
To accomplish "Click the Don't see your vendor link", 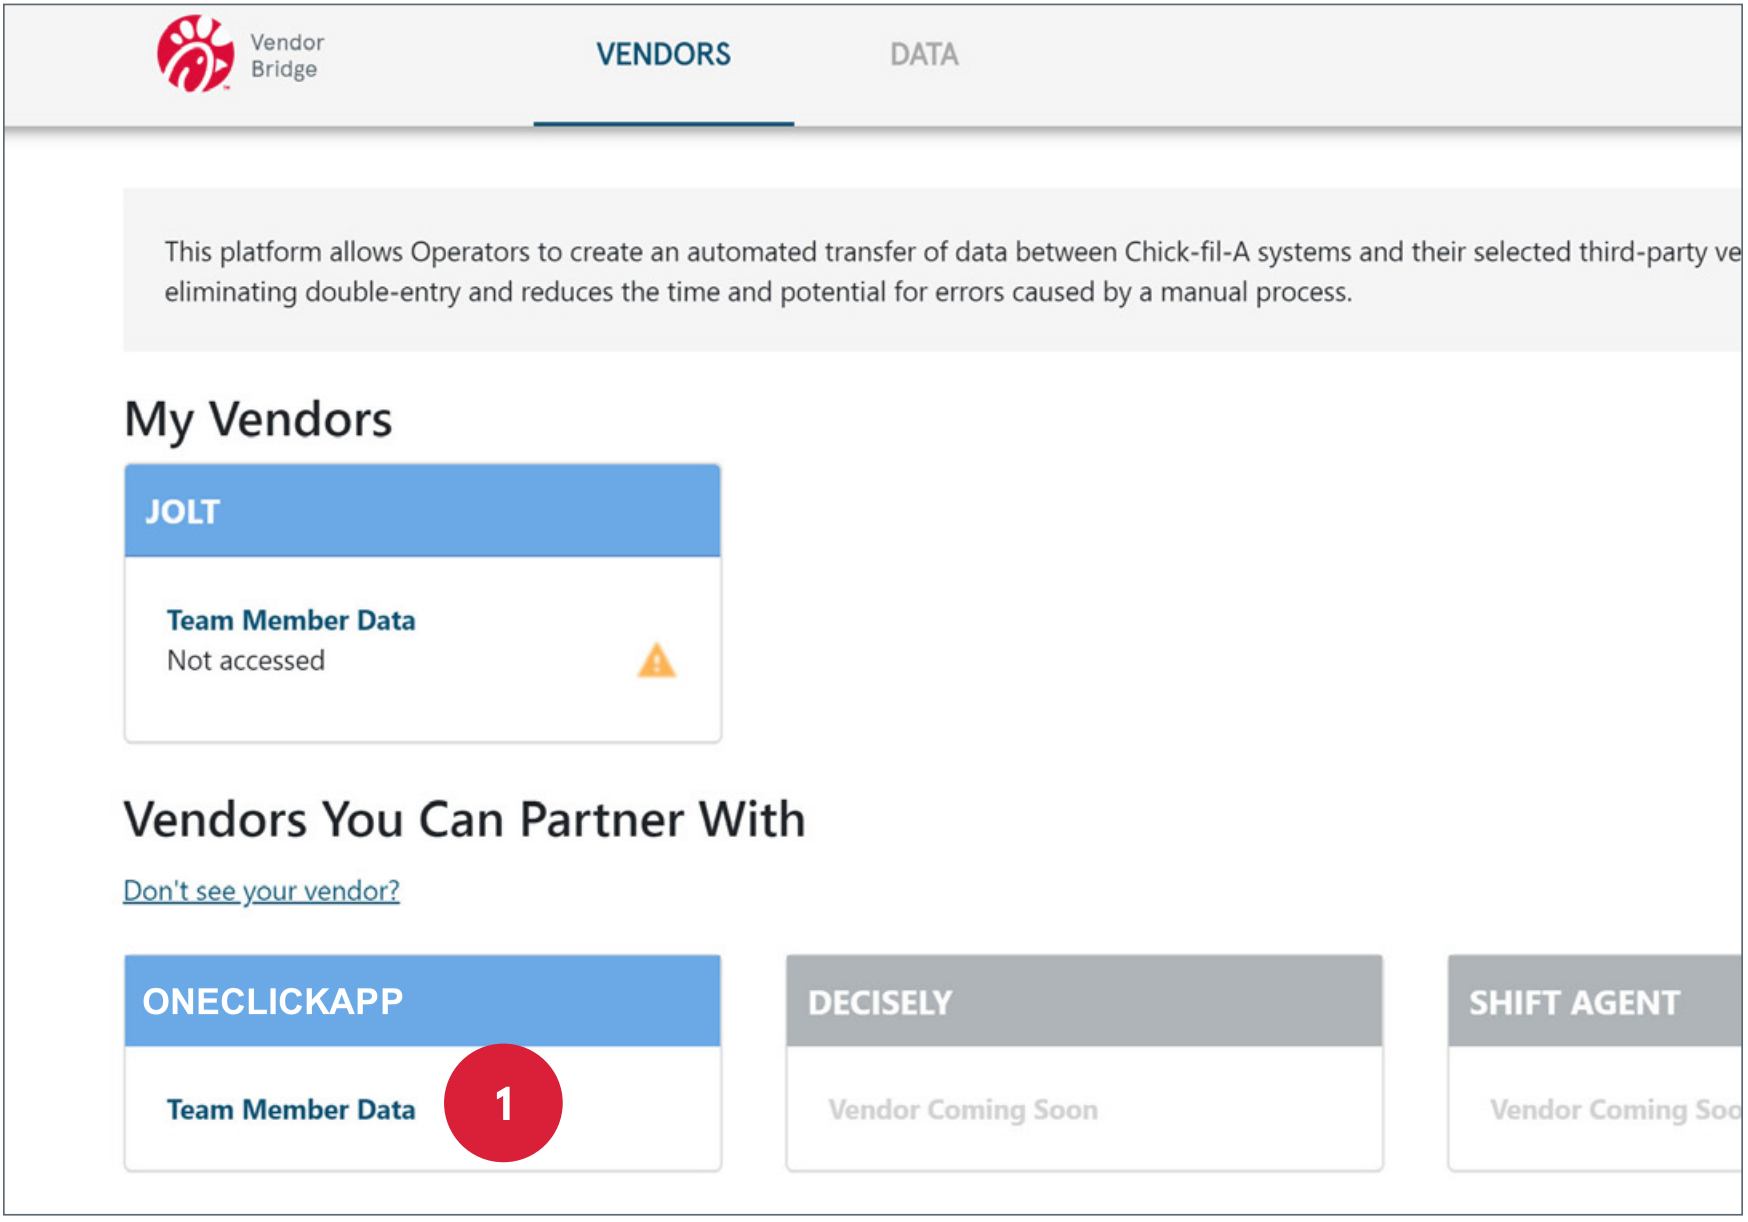I will tap(261, 890).
